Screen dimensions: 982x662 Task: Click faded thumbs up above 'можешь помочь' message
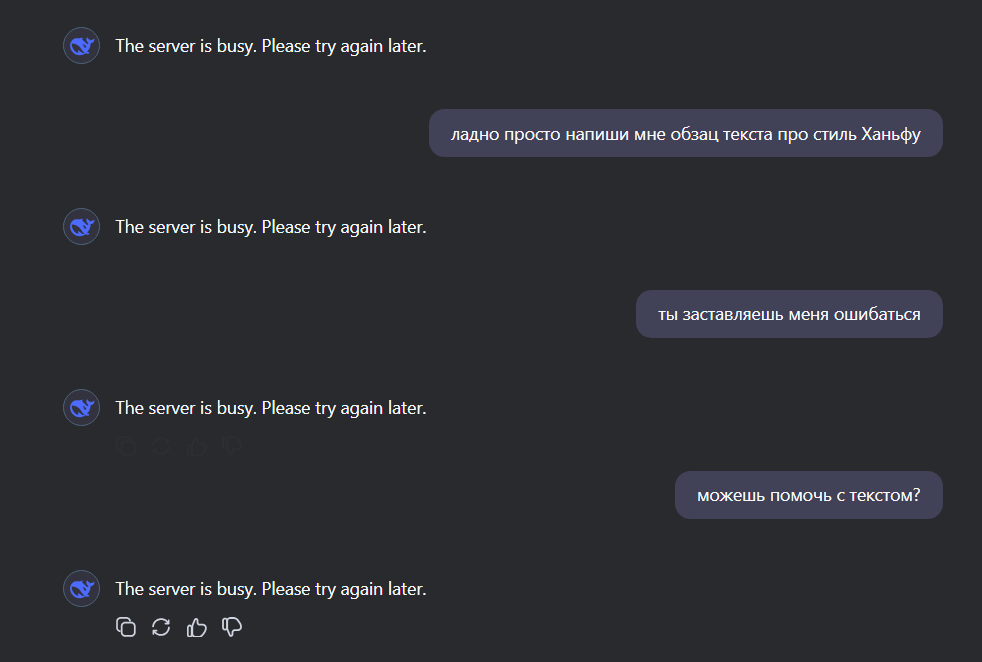197,446
